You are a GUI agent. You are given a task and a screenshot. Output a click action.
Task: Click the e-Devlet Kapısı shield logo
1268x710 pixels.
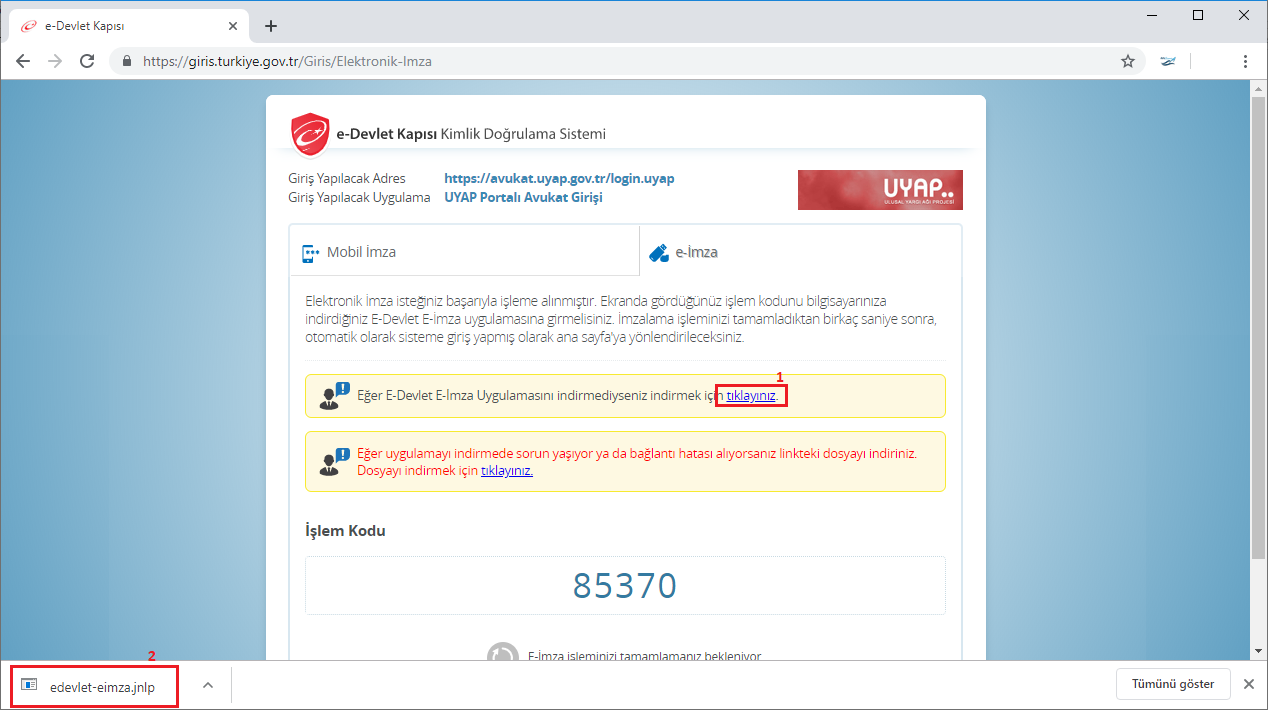pyautogui.click(x=310, y=135)
